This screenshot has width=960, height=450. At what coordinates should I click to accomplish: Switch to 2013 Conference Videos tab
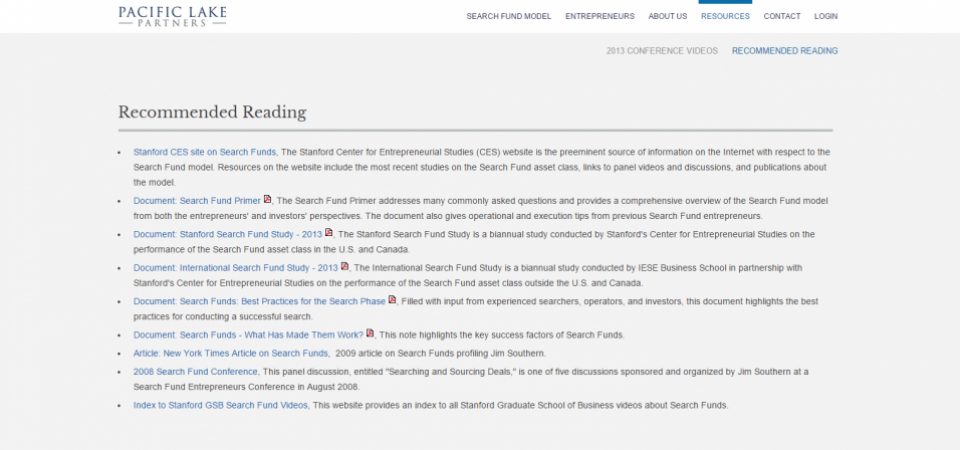[662, 51]
